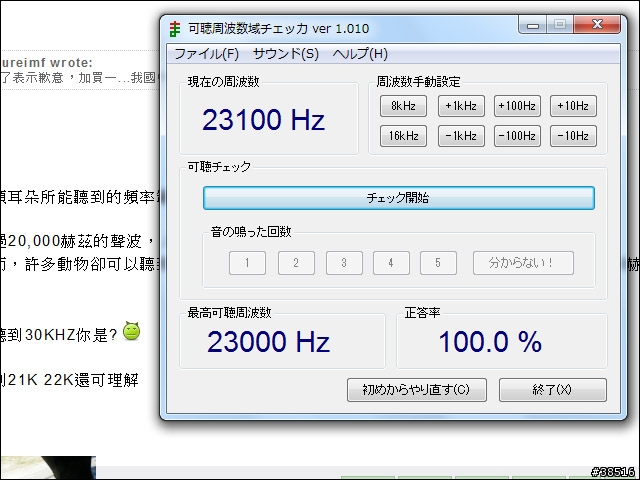Click the 100.0 % correct rate value
Screen dimensions: 640x480
click(x=490, y=342)
